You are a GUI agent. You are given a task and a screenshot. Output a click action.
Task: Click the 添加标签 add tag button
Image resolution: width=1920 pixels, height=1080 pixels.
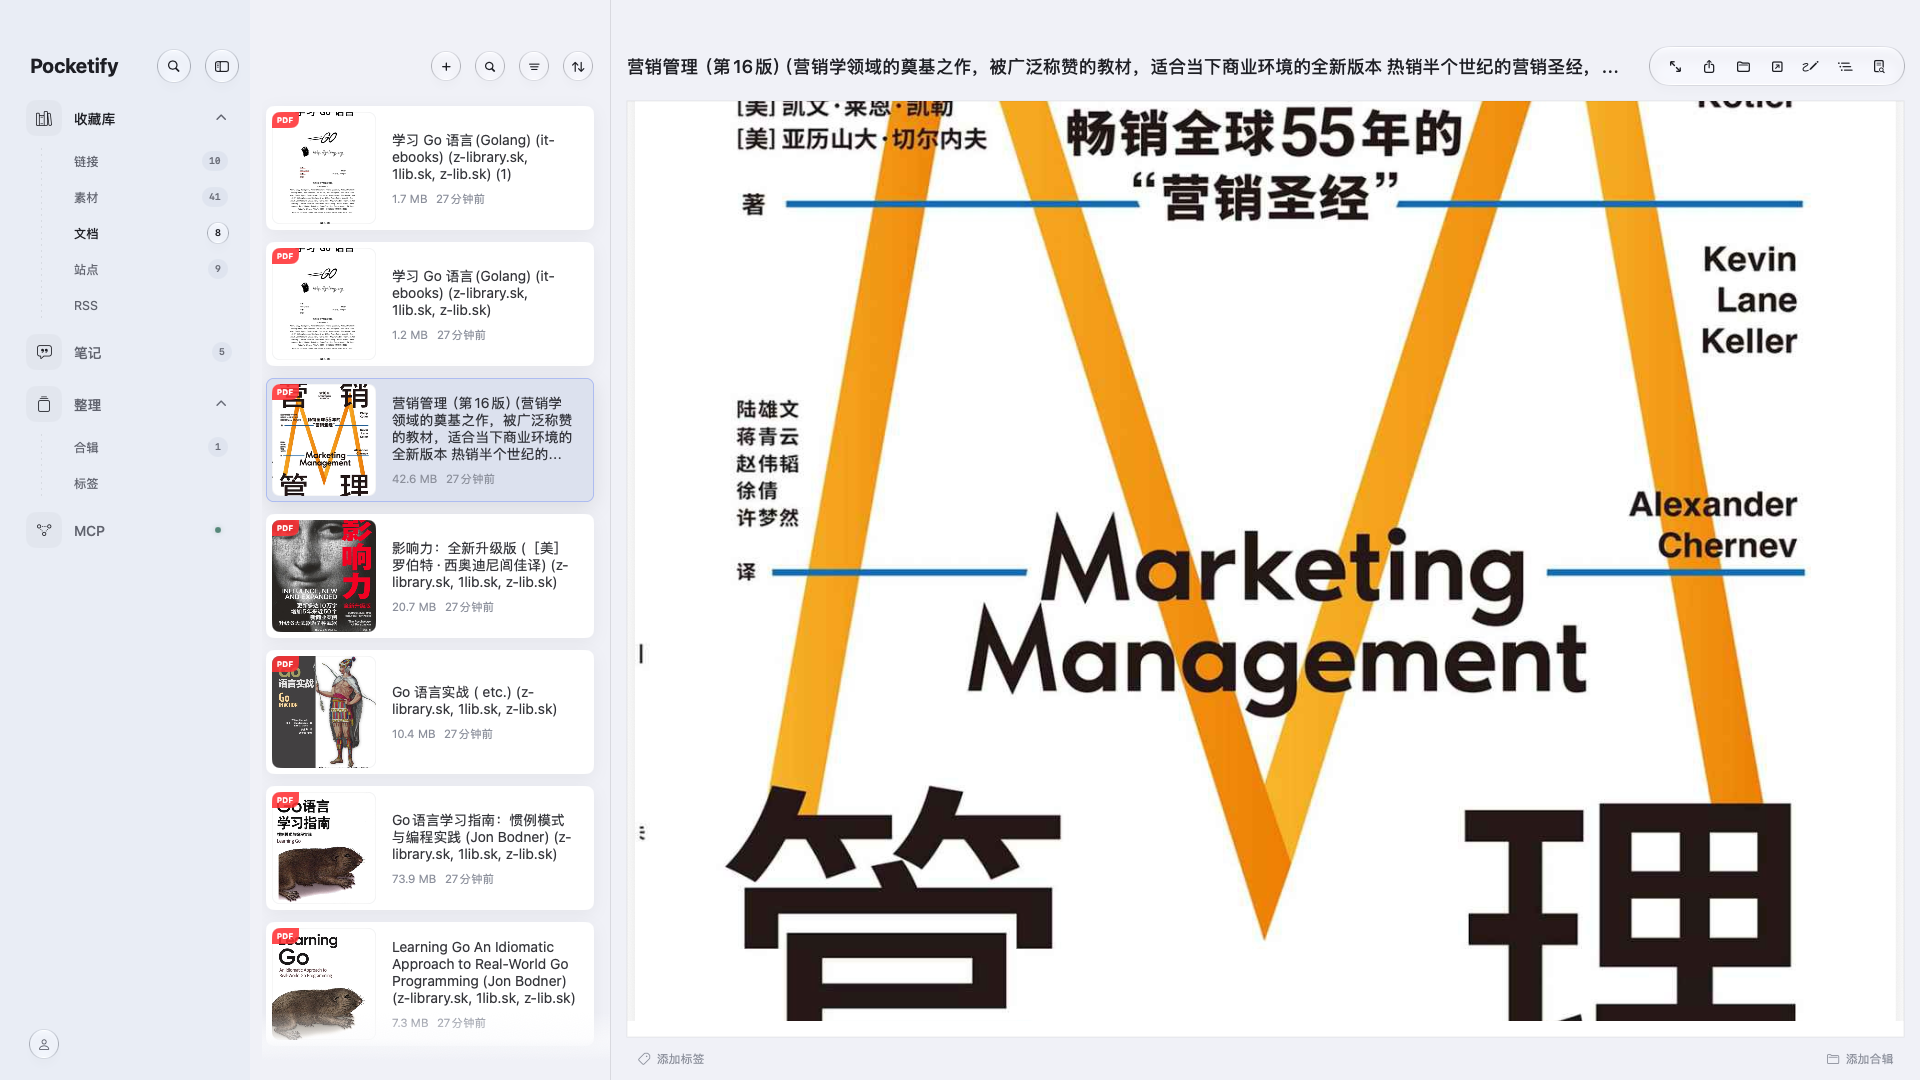coord(671,1059)
